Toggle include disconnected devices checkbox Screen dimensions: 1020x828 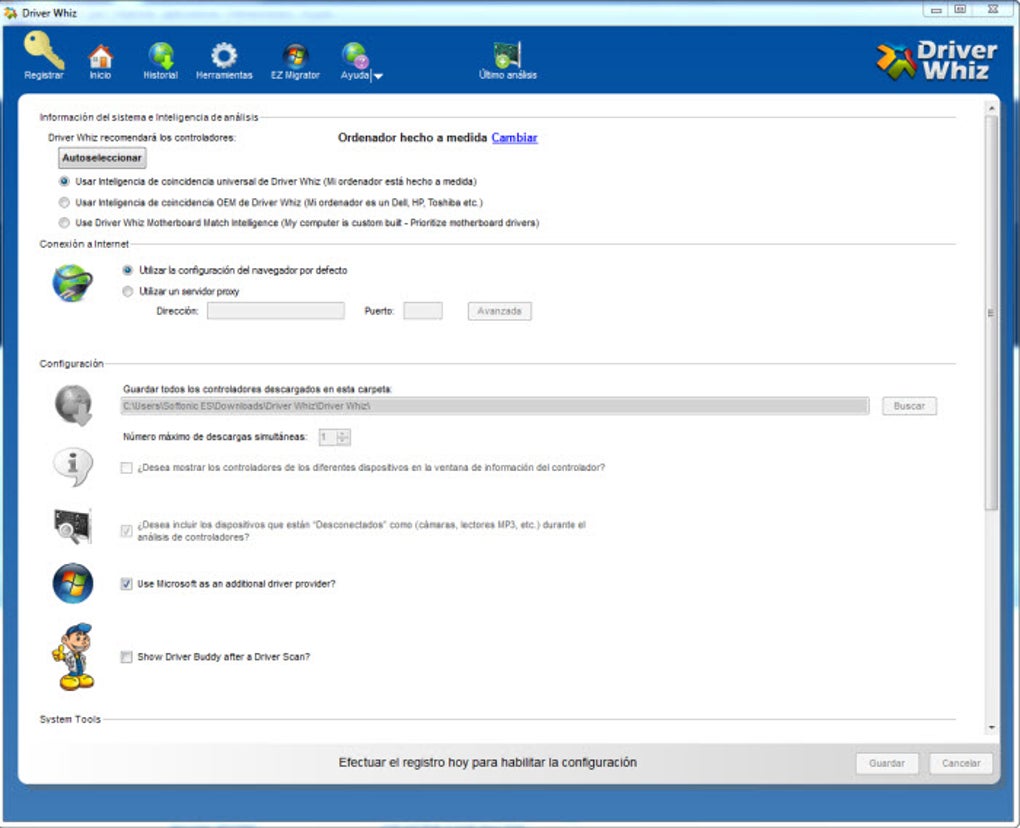126,531
